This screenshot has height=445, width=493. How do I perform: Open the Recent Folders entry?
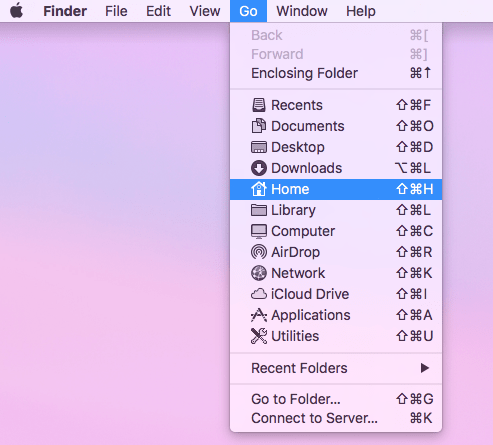tap(336, 368)
